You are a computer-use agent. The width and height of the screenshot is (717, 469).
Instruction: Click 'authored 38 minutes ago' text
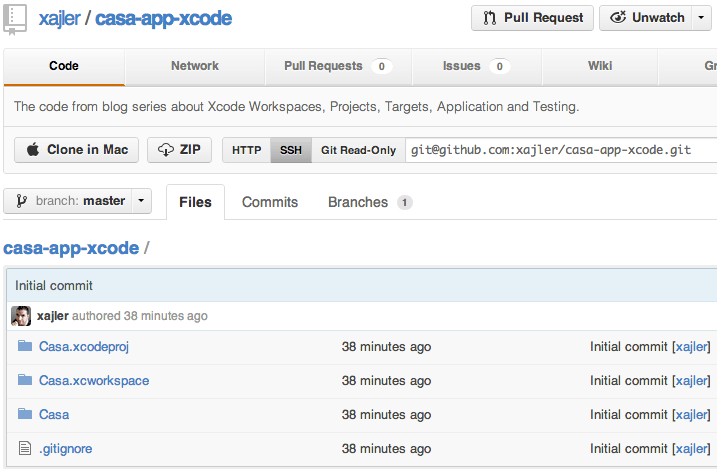(140, 316)
